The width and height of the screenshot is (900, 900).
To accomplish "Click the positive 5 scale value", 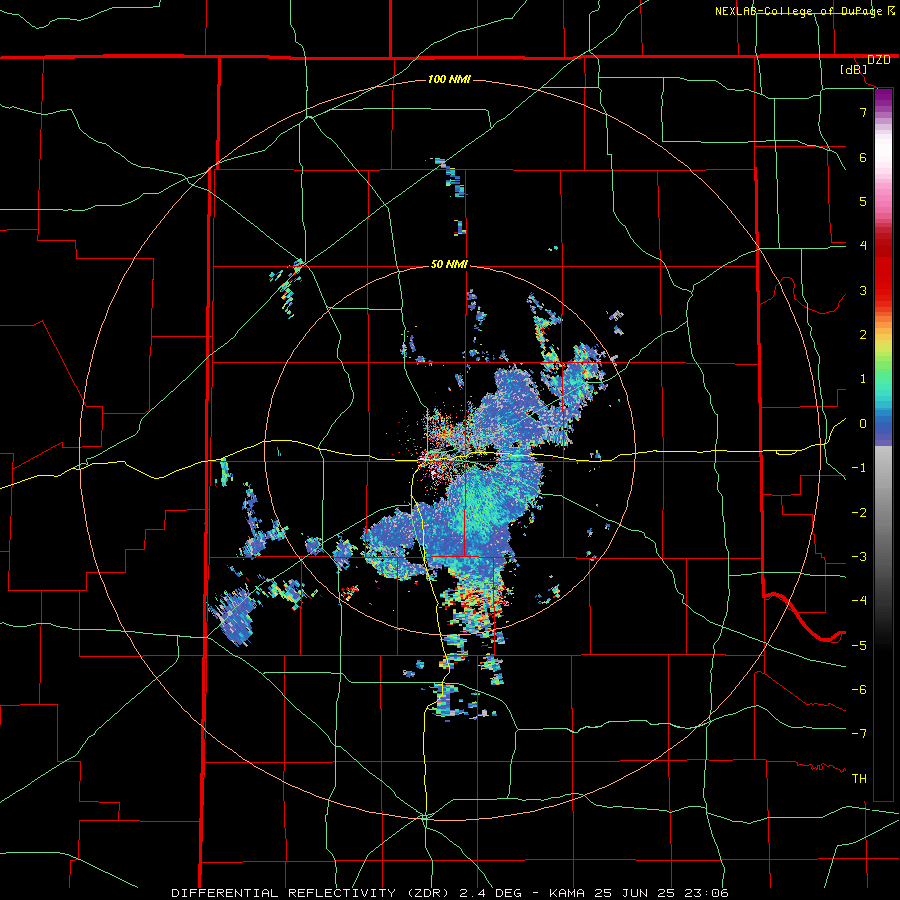I will click(863, 201).
